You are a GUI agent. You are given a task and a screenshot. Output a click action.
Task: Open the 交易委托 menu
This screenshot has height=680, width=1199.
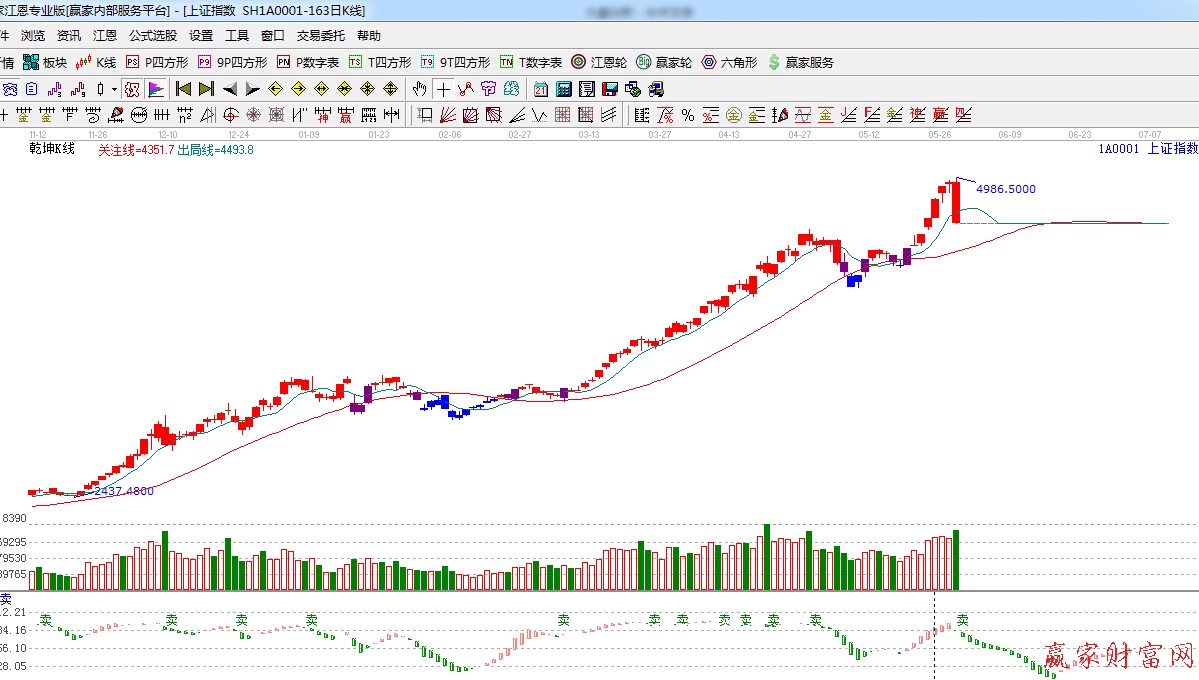320,36
